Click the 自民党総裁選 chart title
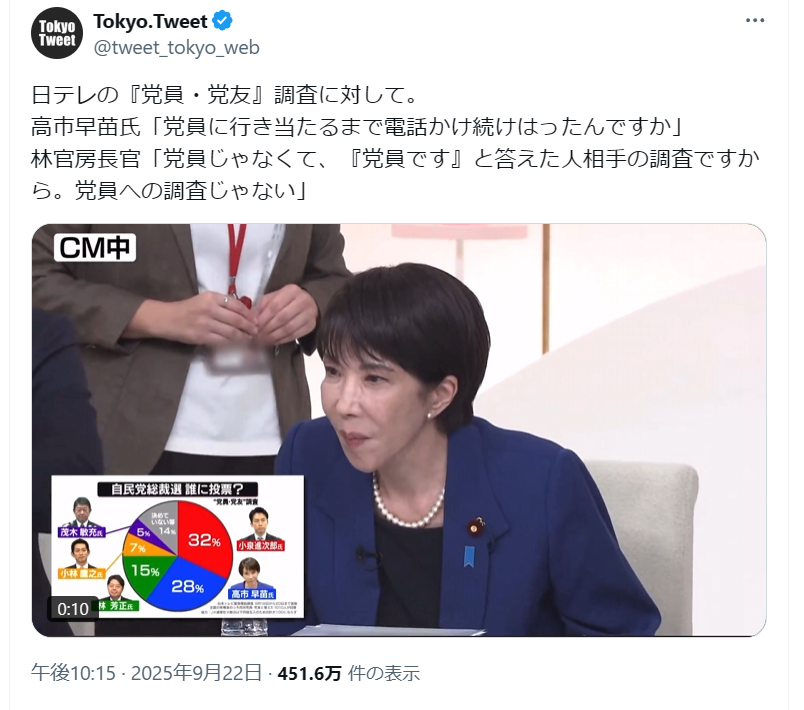Viewport: 804px width, 710px height. 177,489
